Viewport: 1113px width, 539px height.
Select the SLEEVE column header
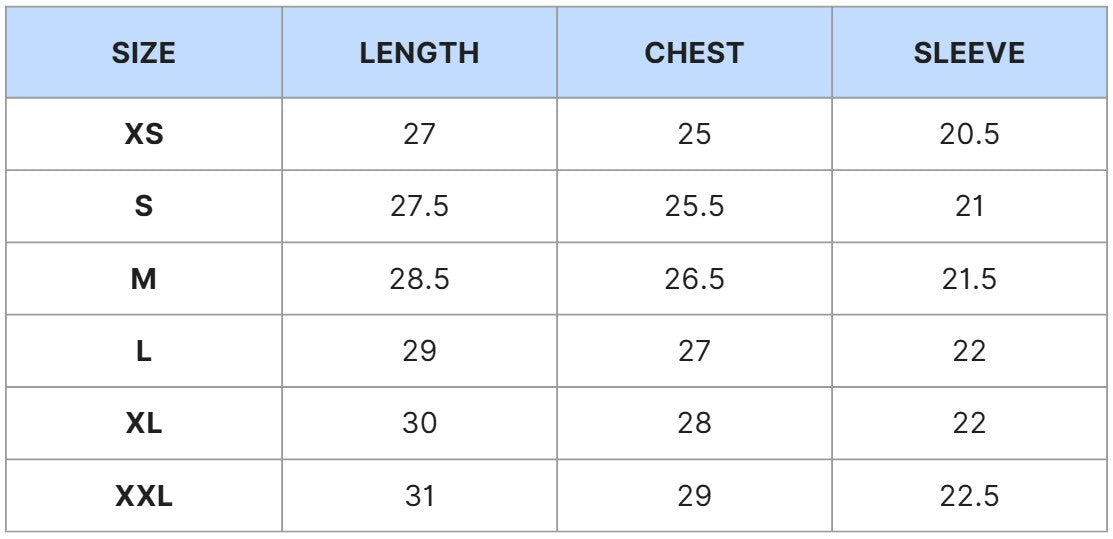(x=969, y=53)
